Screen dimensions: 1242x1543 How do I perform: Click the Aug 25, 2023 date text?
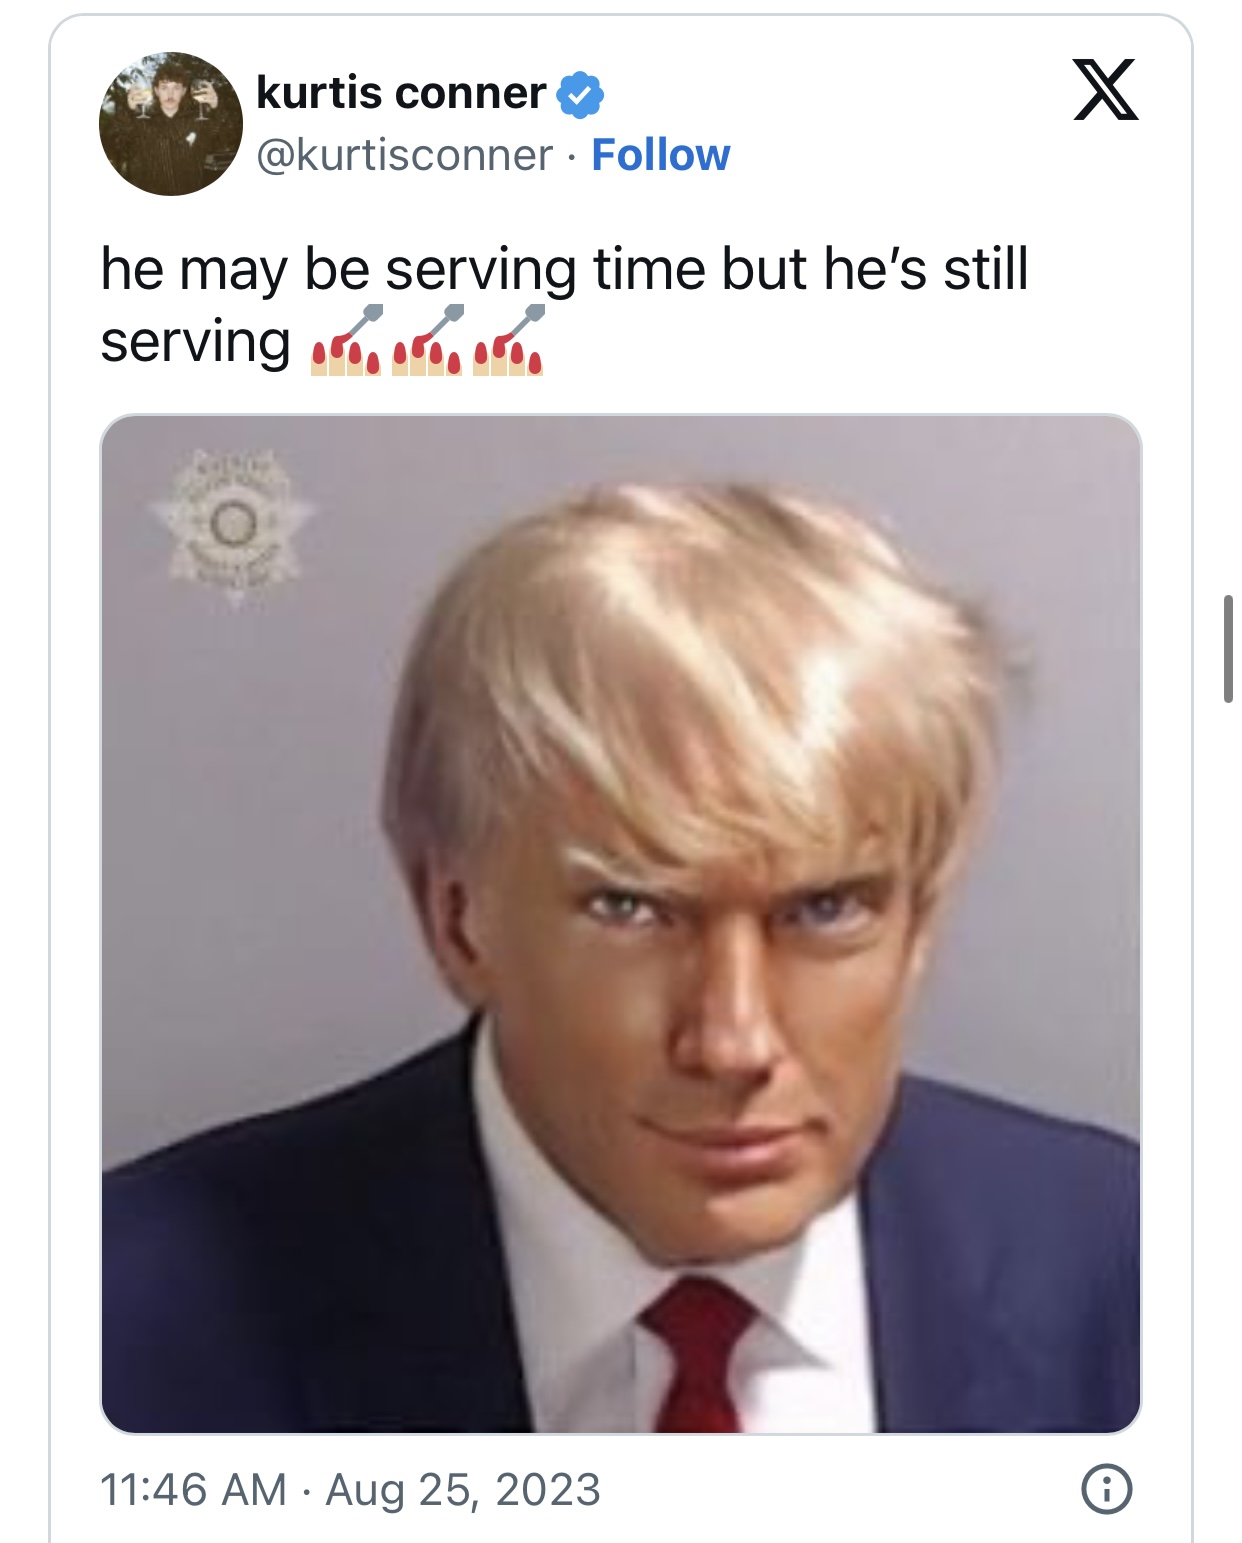(463, 1489)
